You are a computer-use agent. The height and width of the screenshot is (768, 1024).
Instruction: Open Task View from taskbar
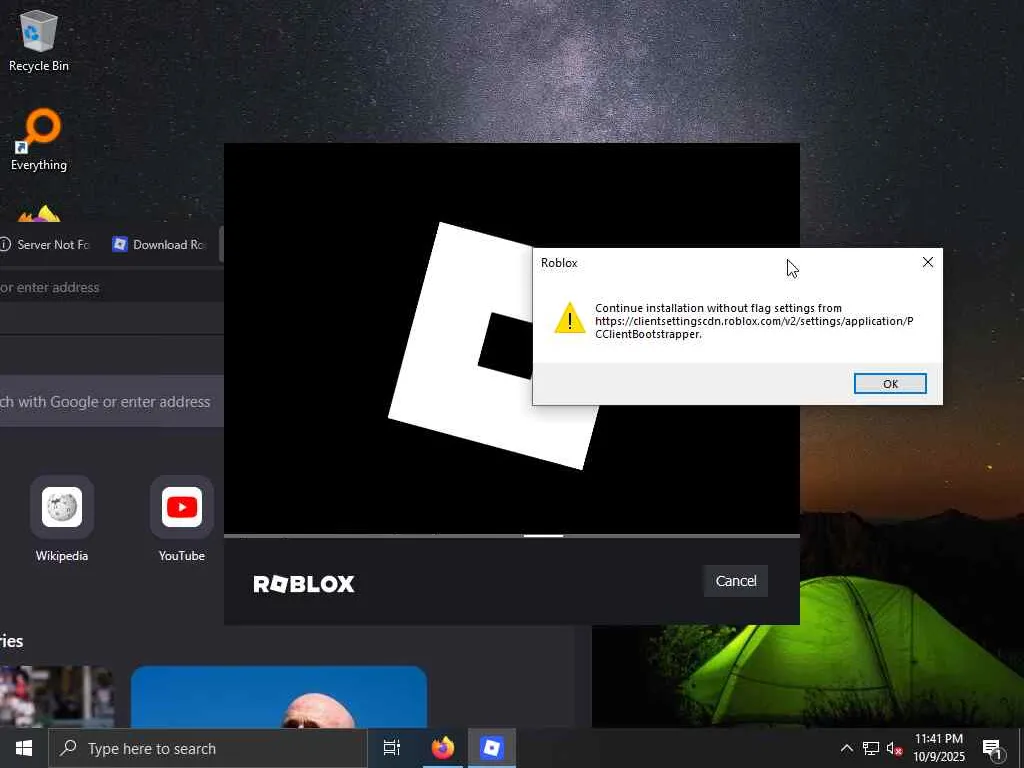click(391, 748)
